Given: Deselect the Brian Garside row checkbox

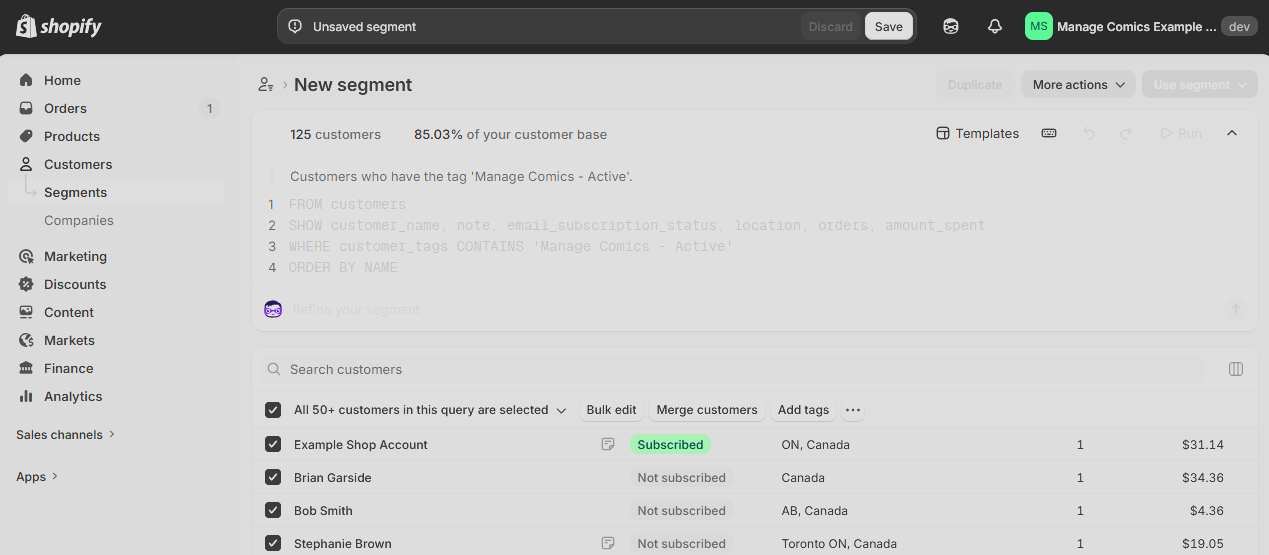Looking at the screenshot, I should (273, 477).
